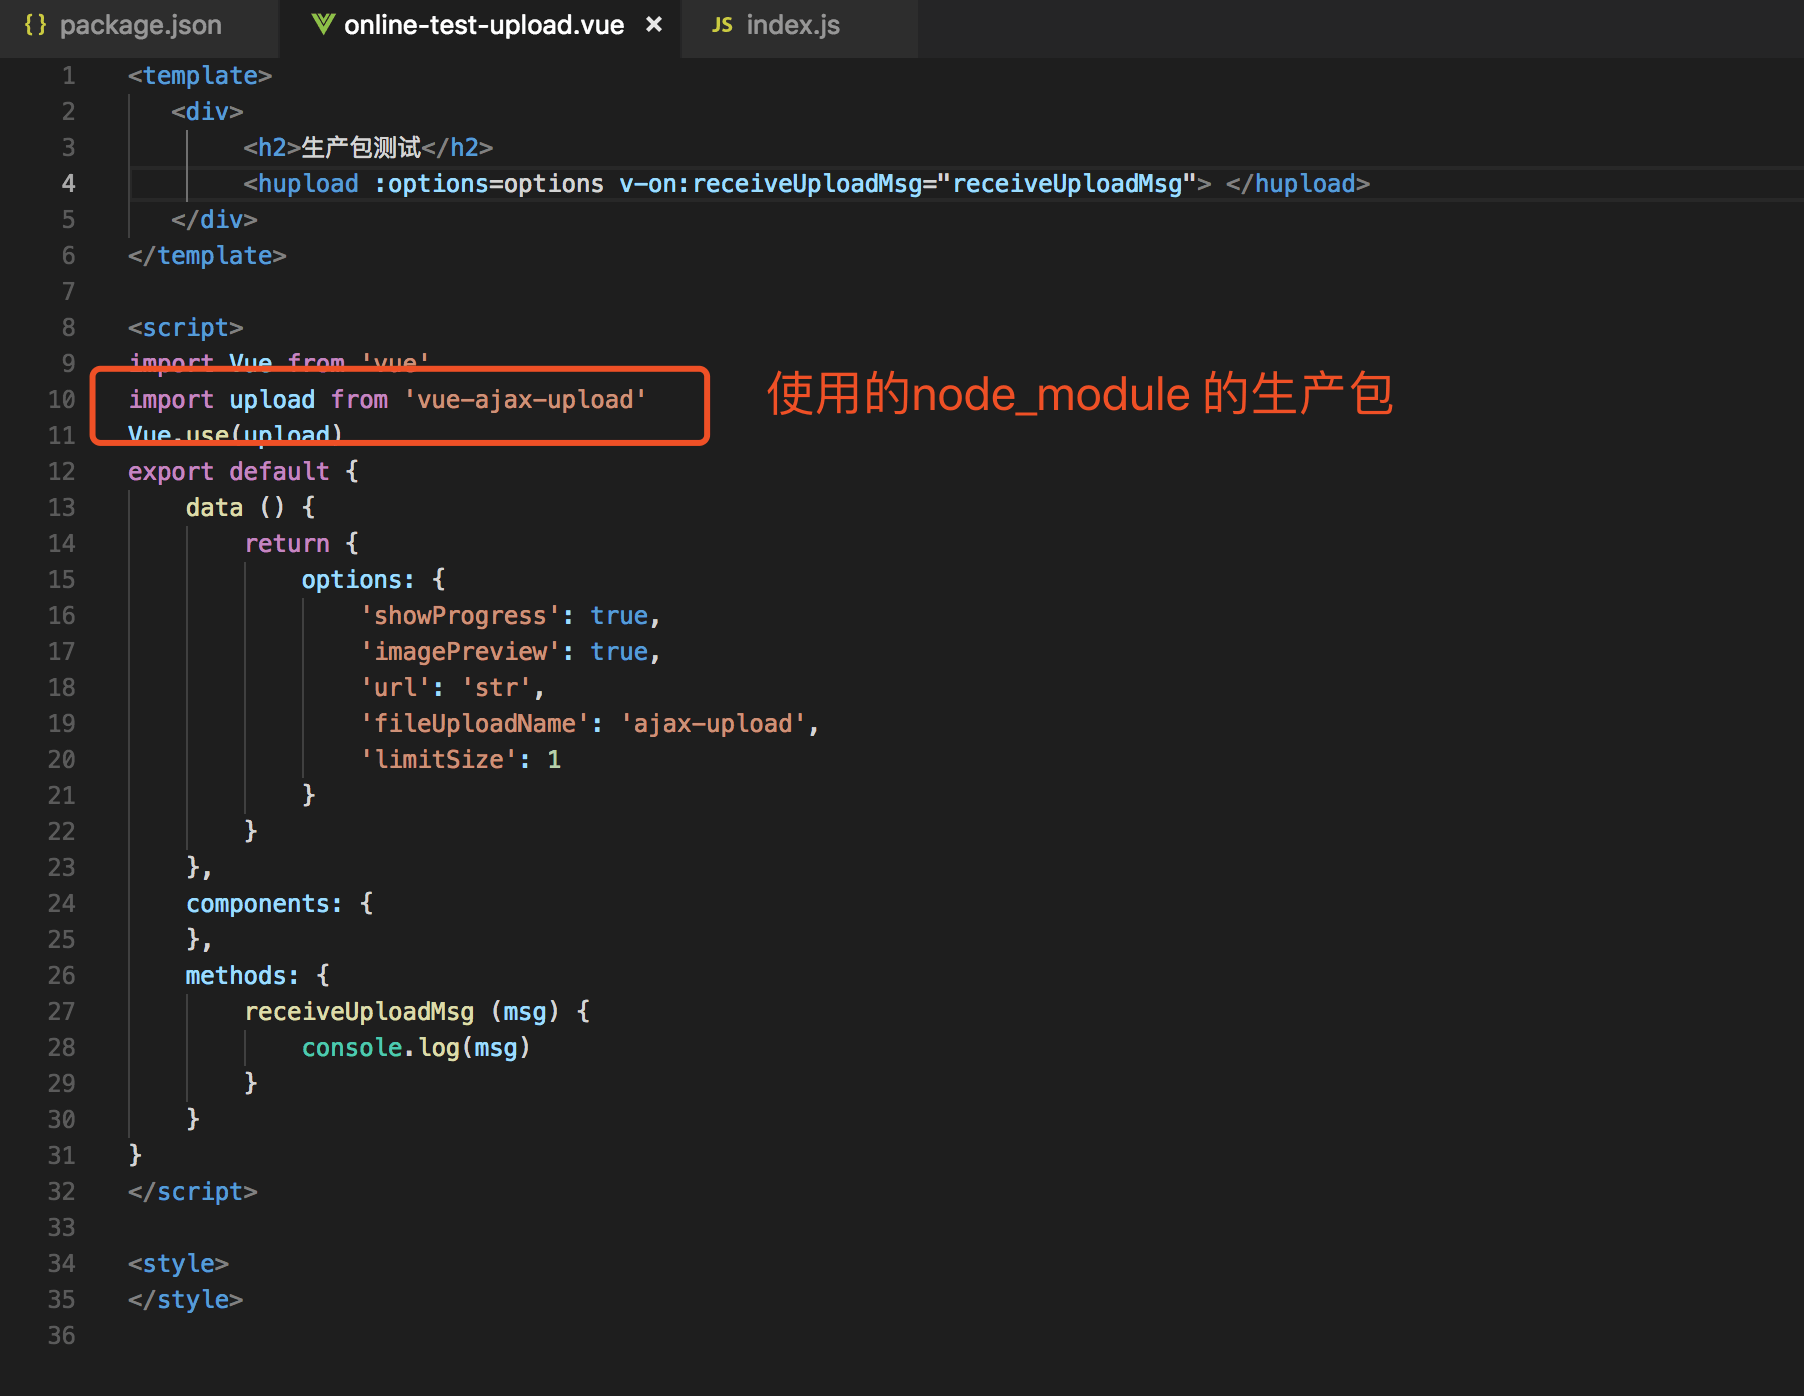The width and height of the screenshot is (1804, 1396).
Task: Switch to the package.json tab
Action: 140,25
